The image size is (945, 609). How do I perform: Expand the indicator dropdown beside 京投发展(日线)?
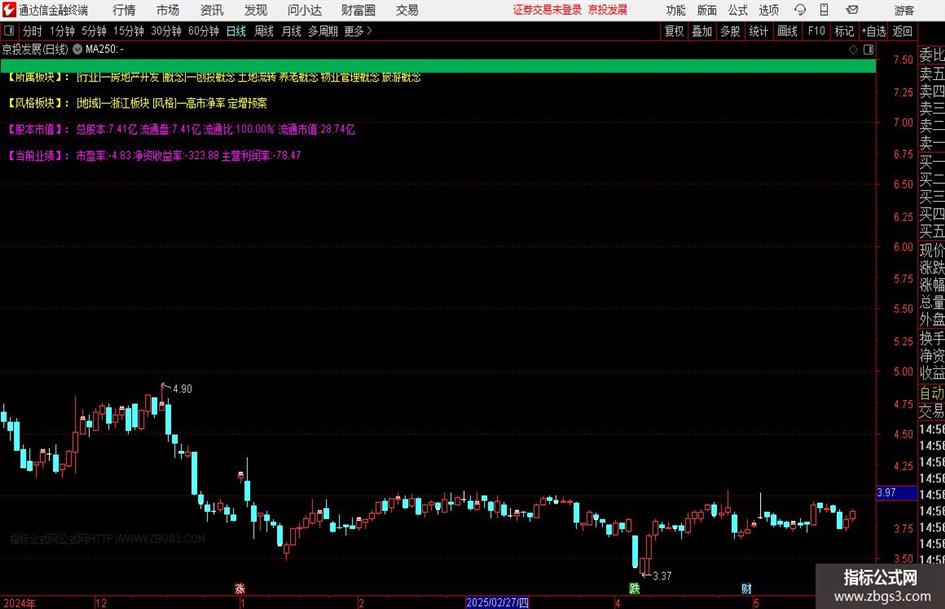click(77, 49)
